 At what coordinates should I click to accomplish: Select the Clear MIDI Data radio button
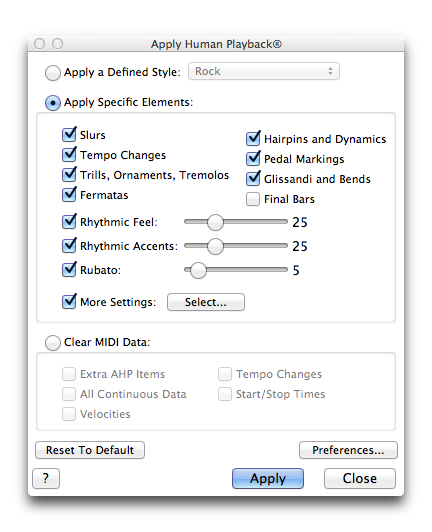click(53, 343)
